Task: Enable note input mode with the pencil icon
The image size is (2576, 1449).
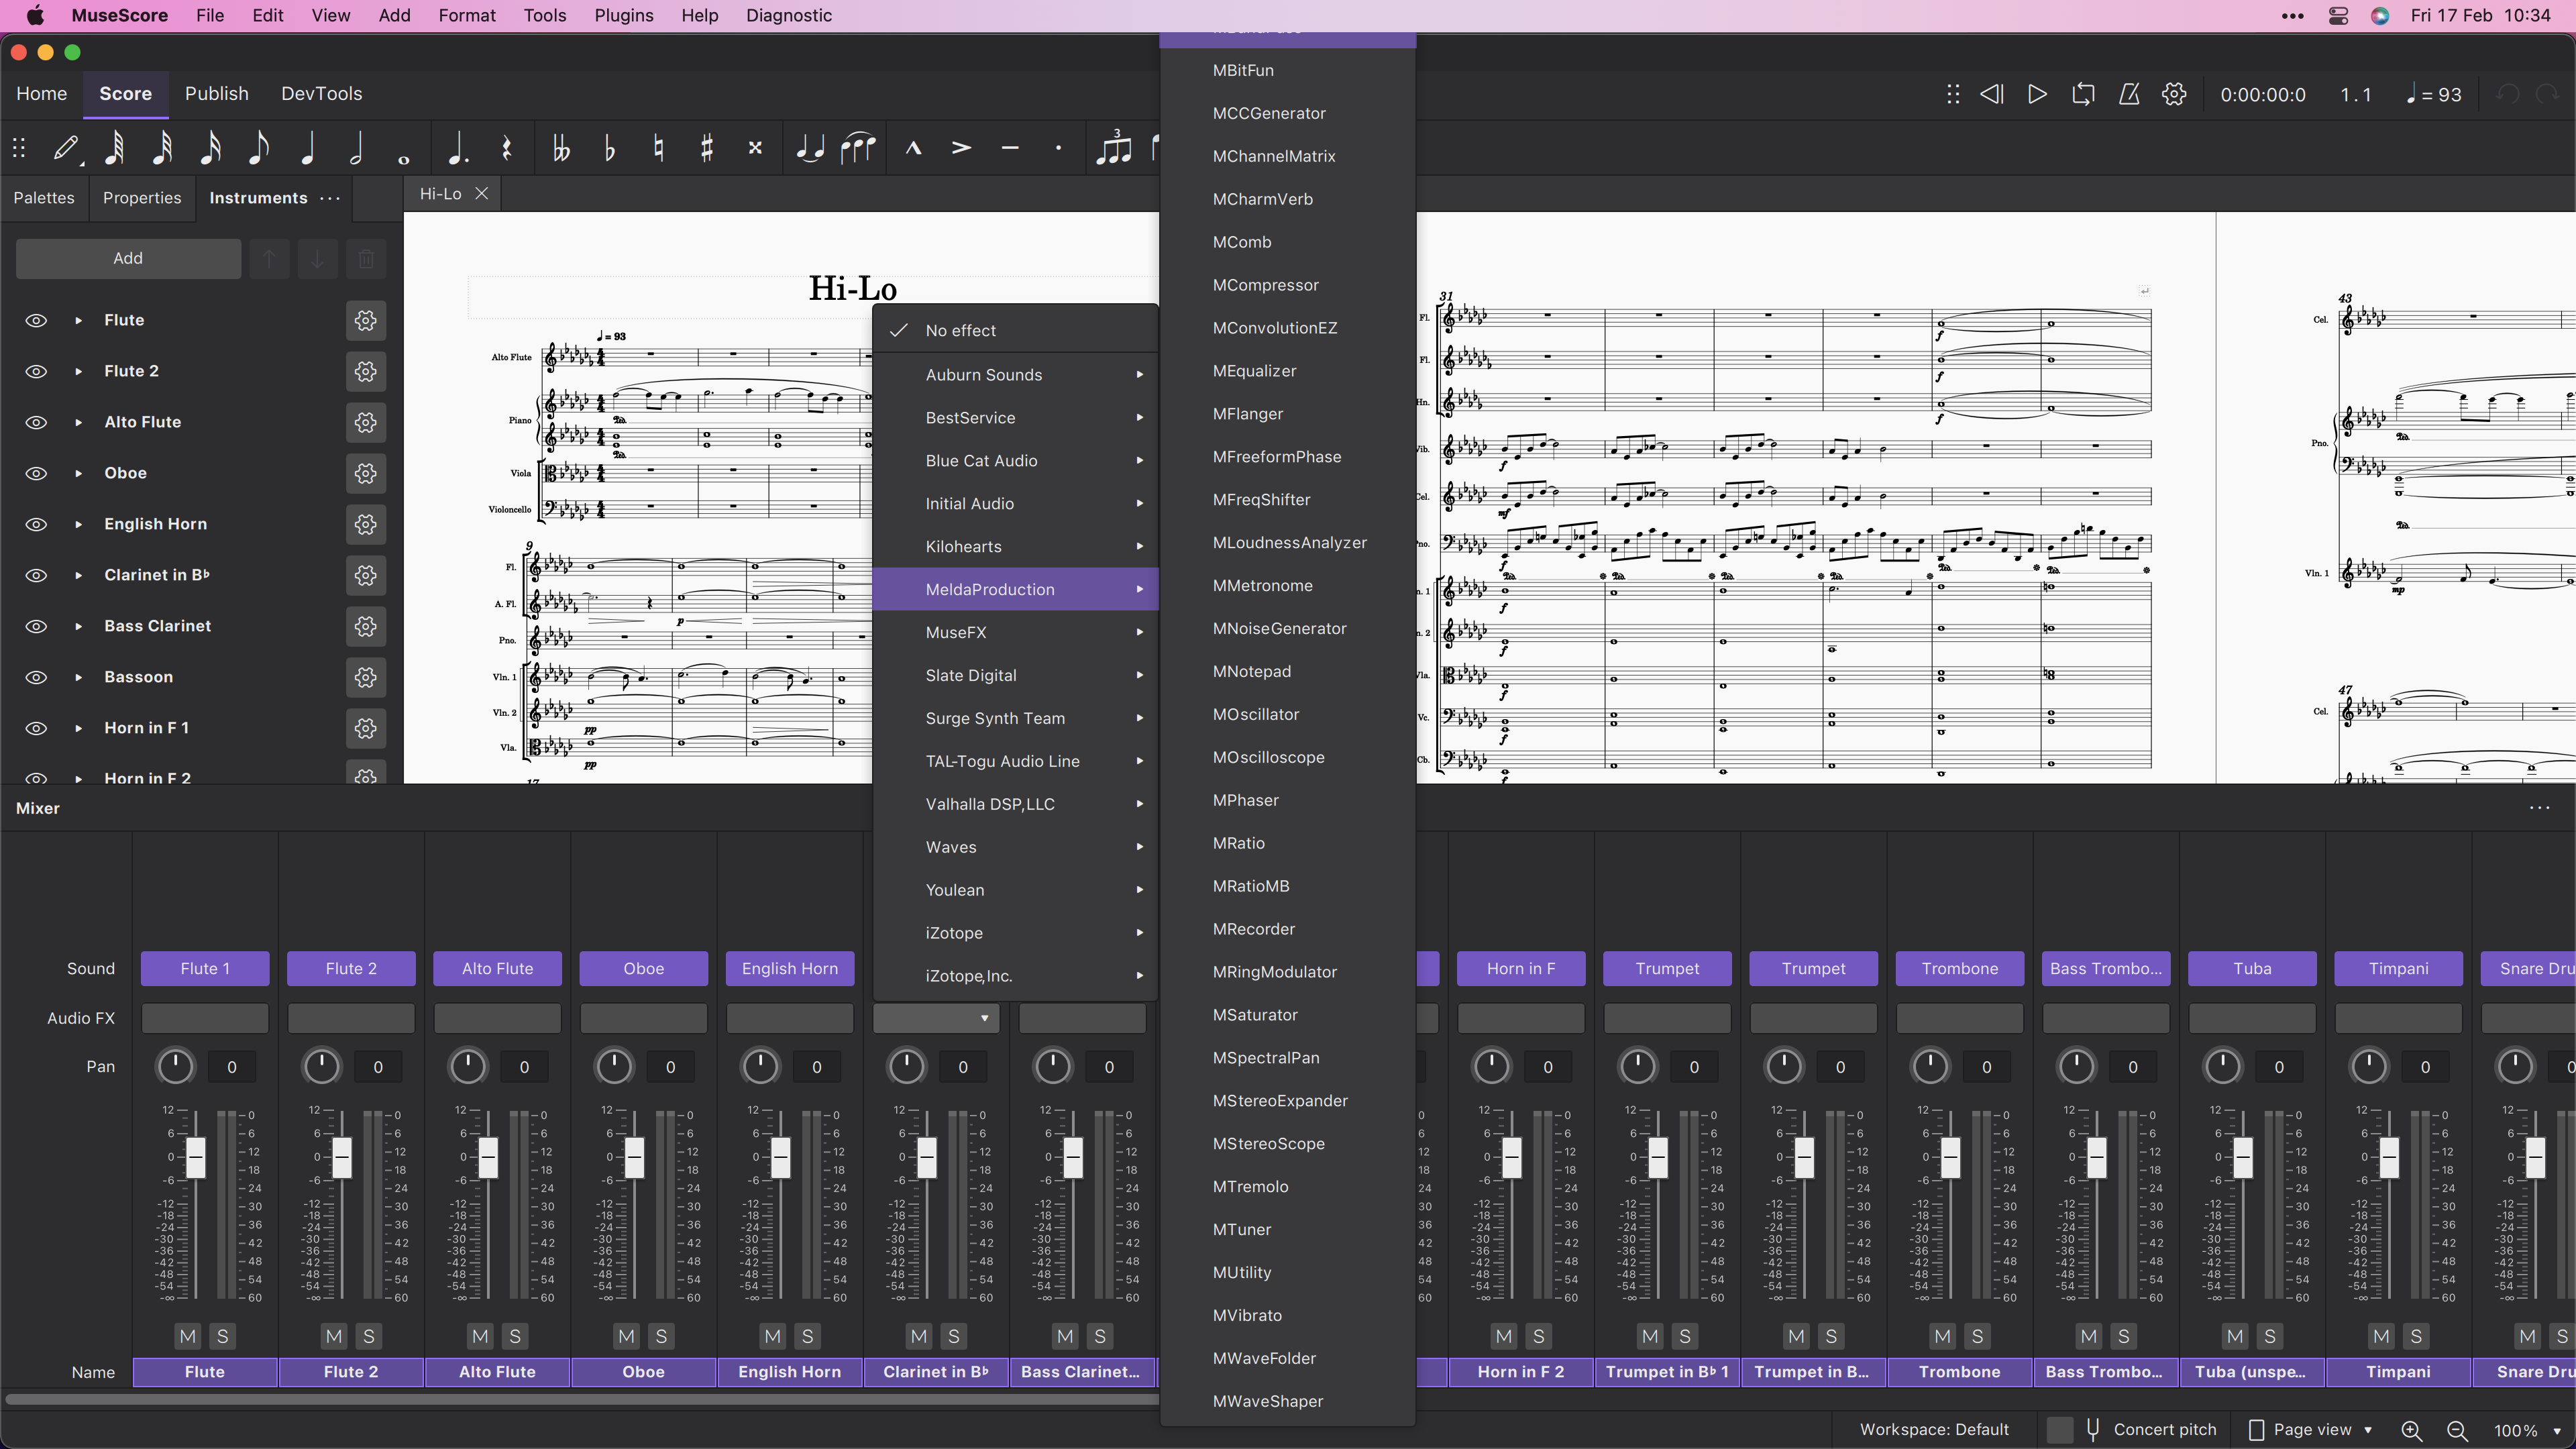Action: (66, 148)
